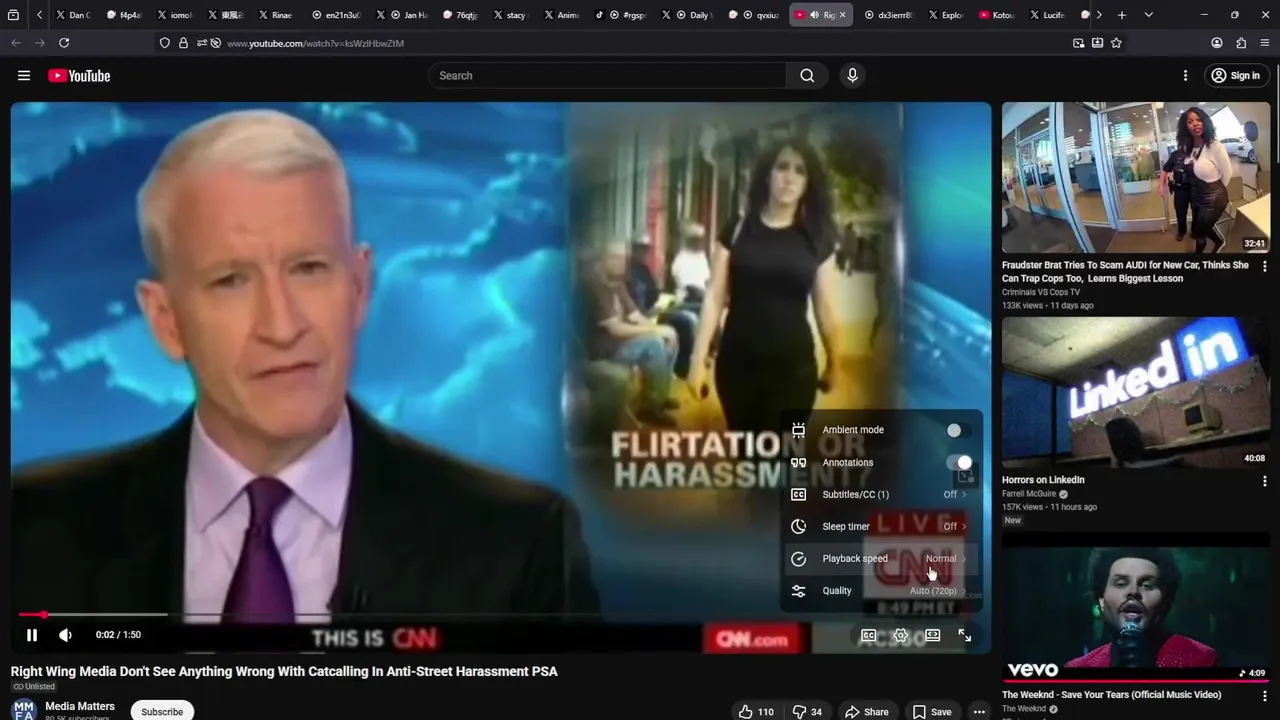Seek using the video progress bar

point(501,614)
